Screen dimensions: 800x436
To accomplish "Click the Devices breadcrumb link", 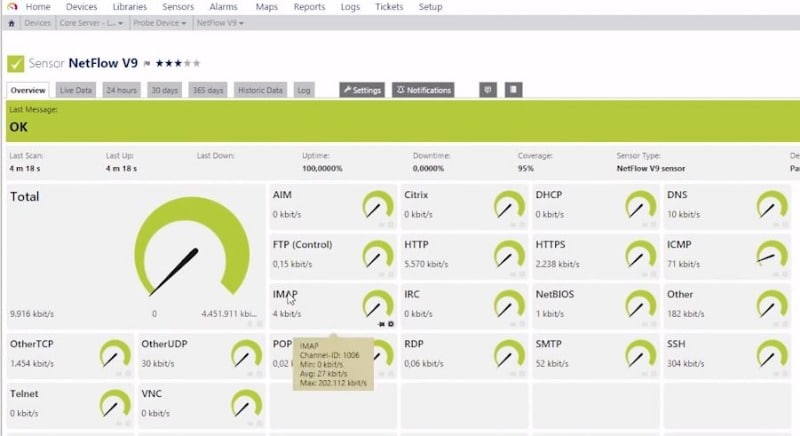I will coord(37,23).
